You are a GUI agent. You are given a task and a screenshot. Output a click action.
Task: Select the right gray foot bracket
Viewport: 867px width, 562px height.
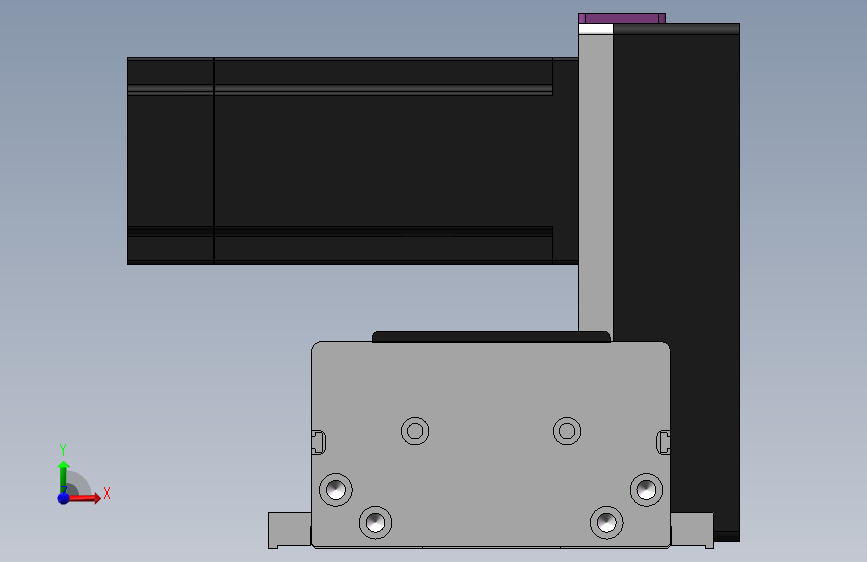point(692,530)
